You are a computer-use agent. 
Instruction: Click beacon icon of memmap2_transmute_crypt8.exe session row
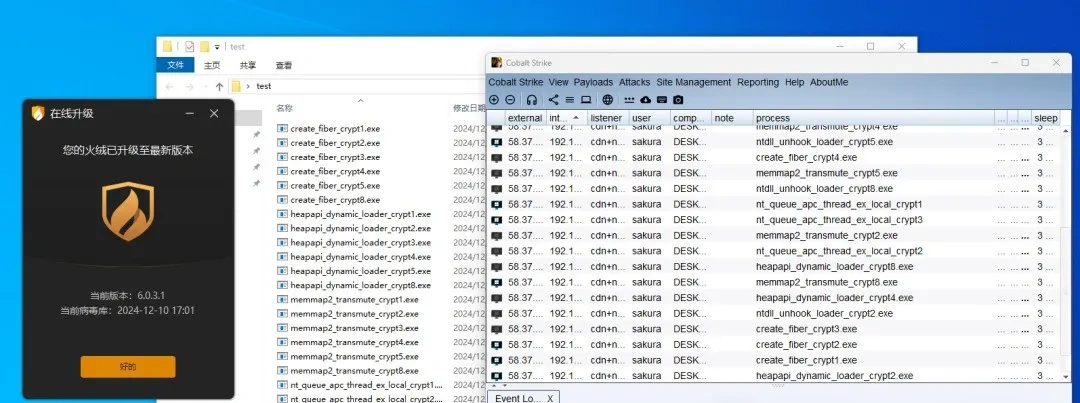tap(497, 282)
